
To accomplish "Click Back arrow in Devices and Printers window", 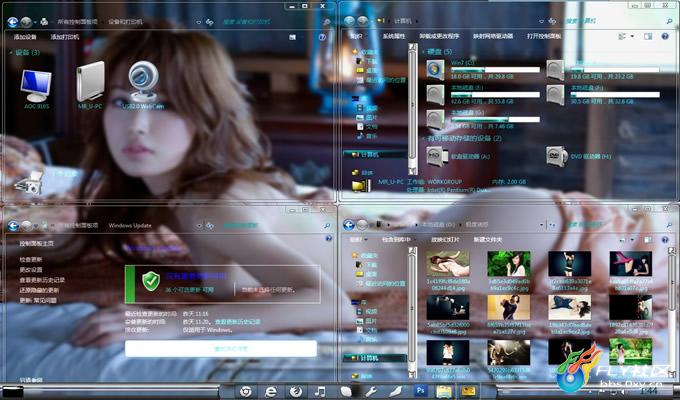I will point(13,22).
